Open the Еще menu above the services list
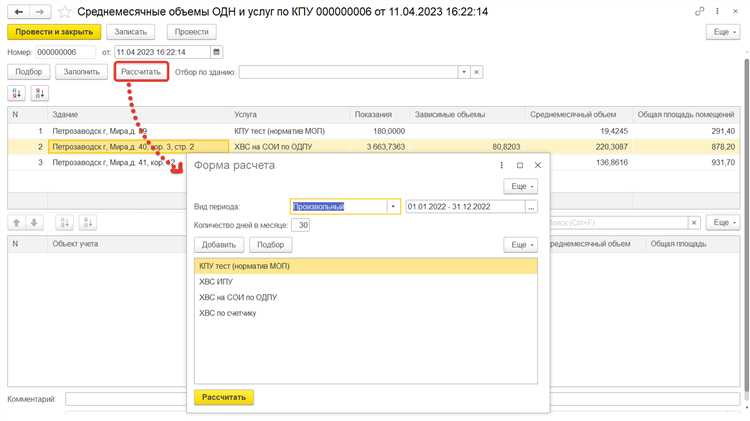This screenshot has width=750, height=421. pyautogui.click(x=519, y=244)
